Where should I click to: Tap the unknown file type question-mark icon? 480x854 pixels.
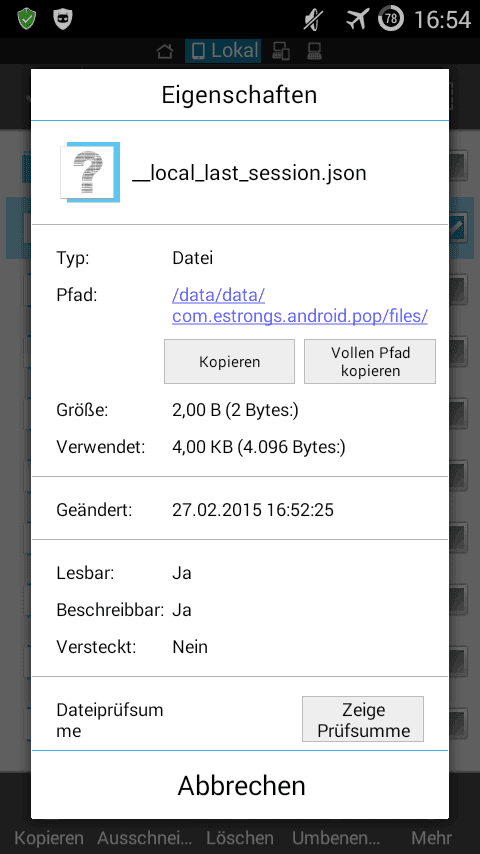point(89,172)
